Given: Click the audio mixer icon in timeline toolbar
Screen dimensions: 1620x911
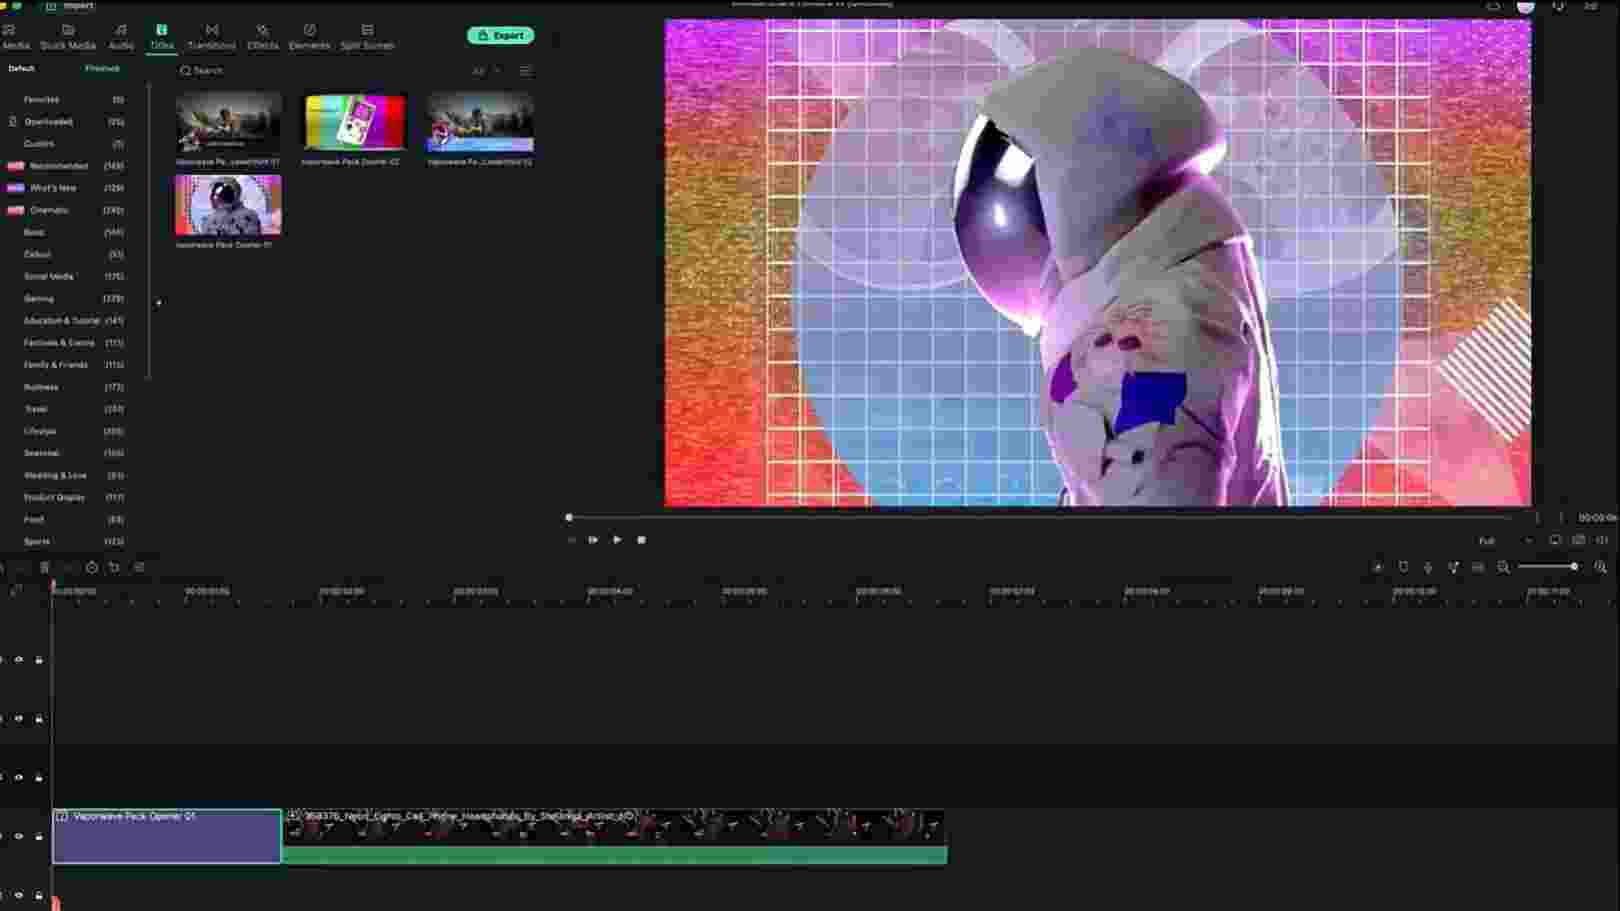Looking at the screenshot, I should (x=1453, y=567).
